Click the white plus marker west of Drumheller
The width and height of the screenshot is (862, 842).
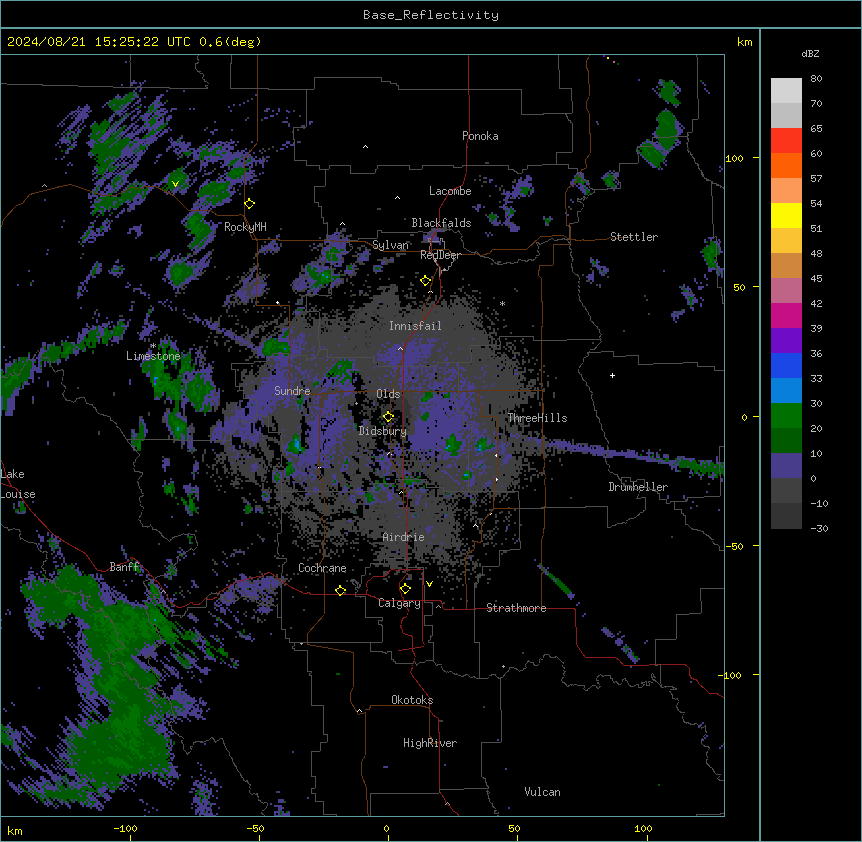(612, 375)
